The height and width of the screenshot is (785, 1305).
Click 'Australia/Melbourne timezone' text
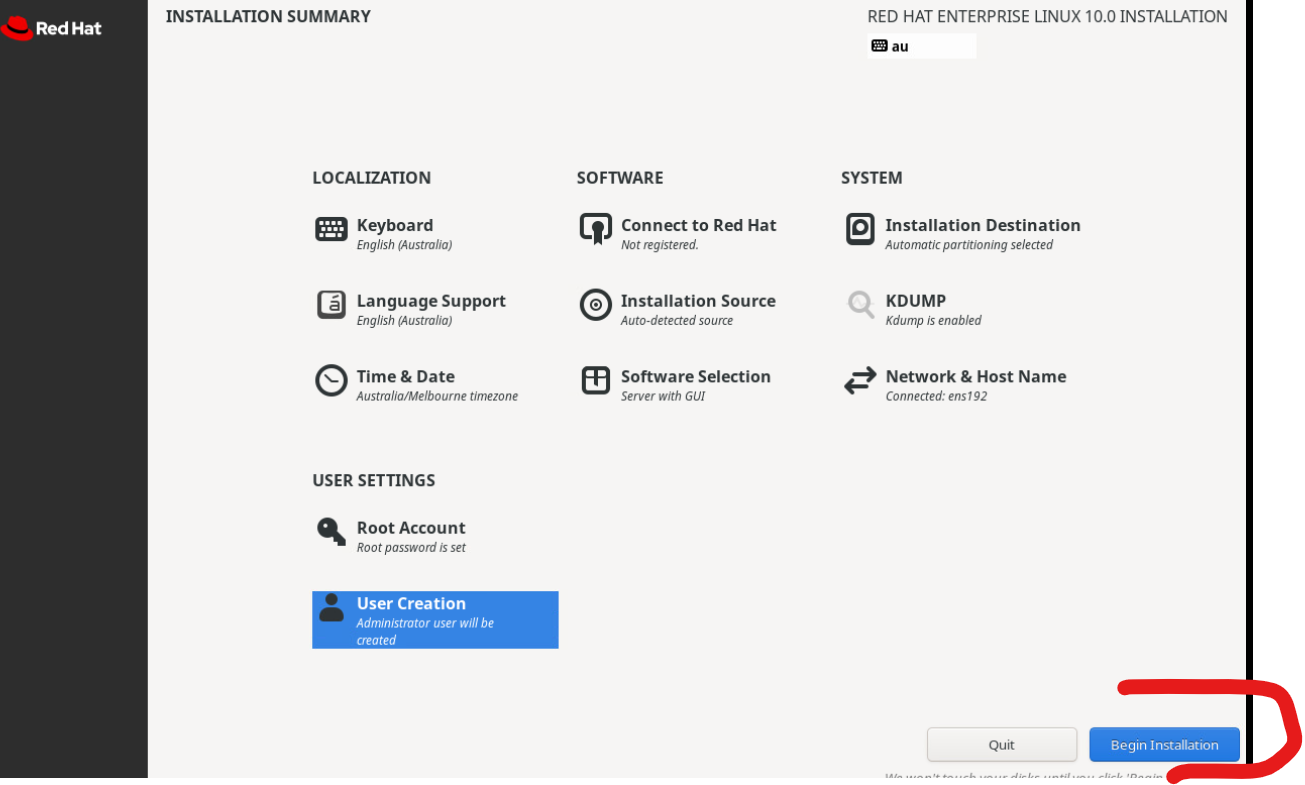coord(437,396)
